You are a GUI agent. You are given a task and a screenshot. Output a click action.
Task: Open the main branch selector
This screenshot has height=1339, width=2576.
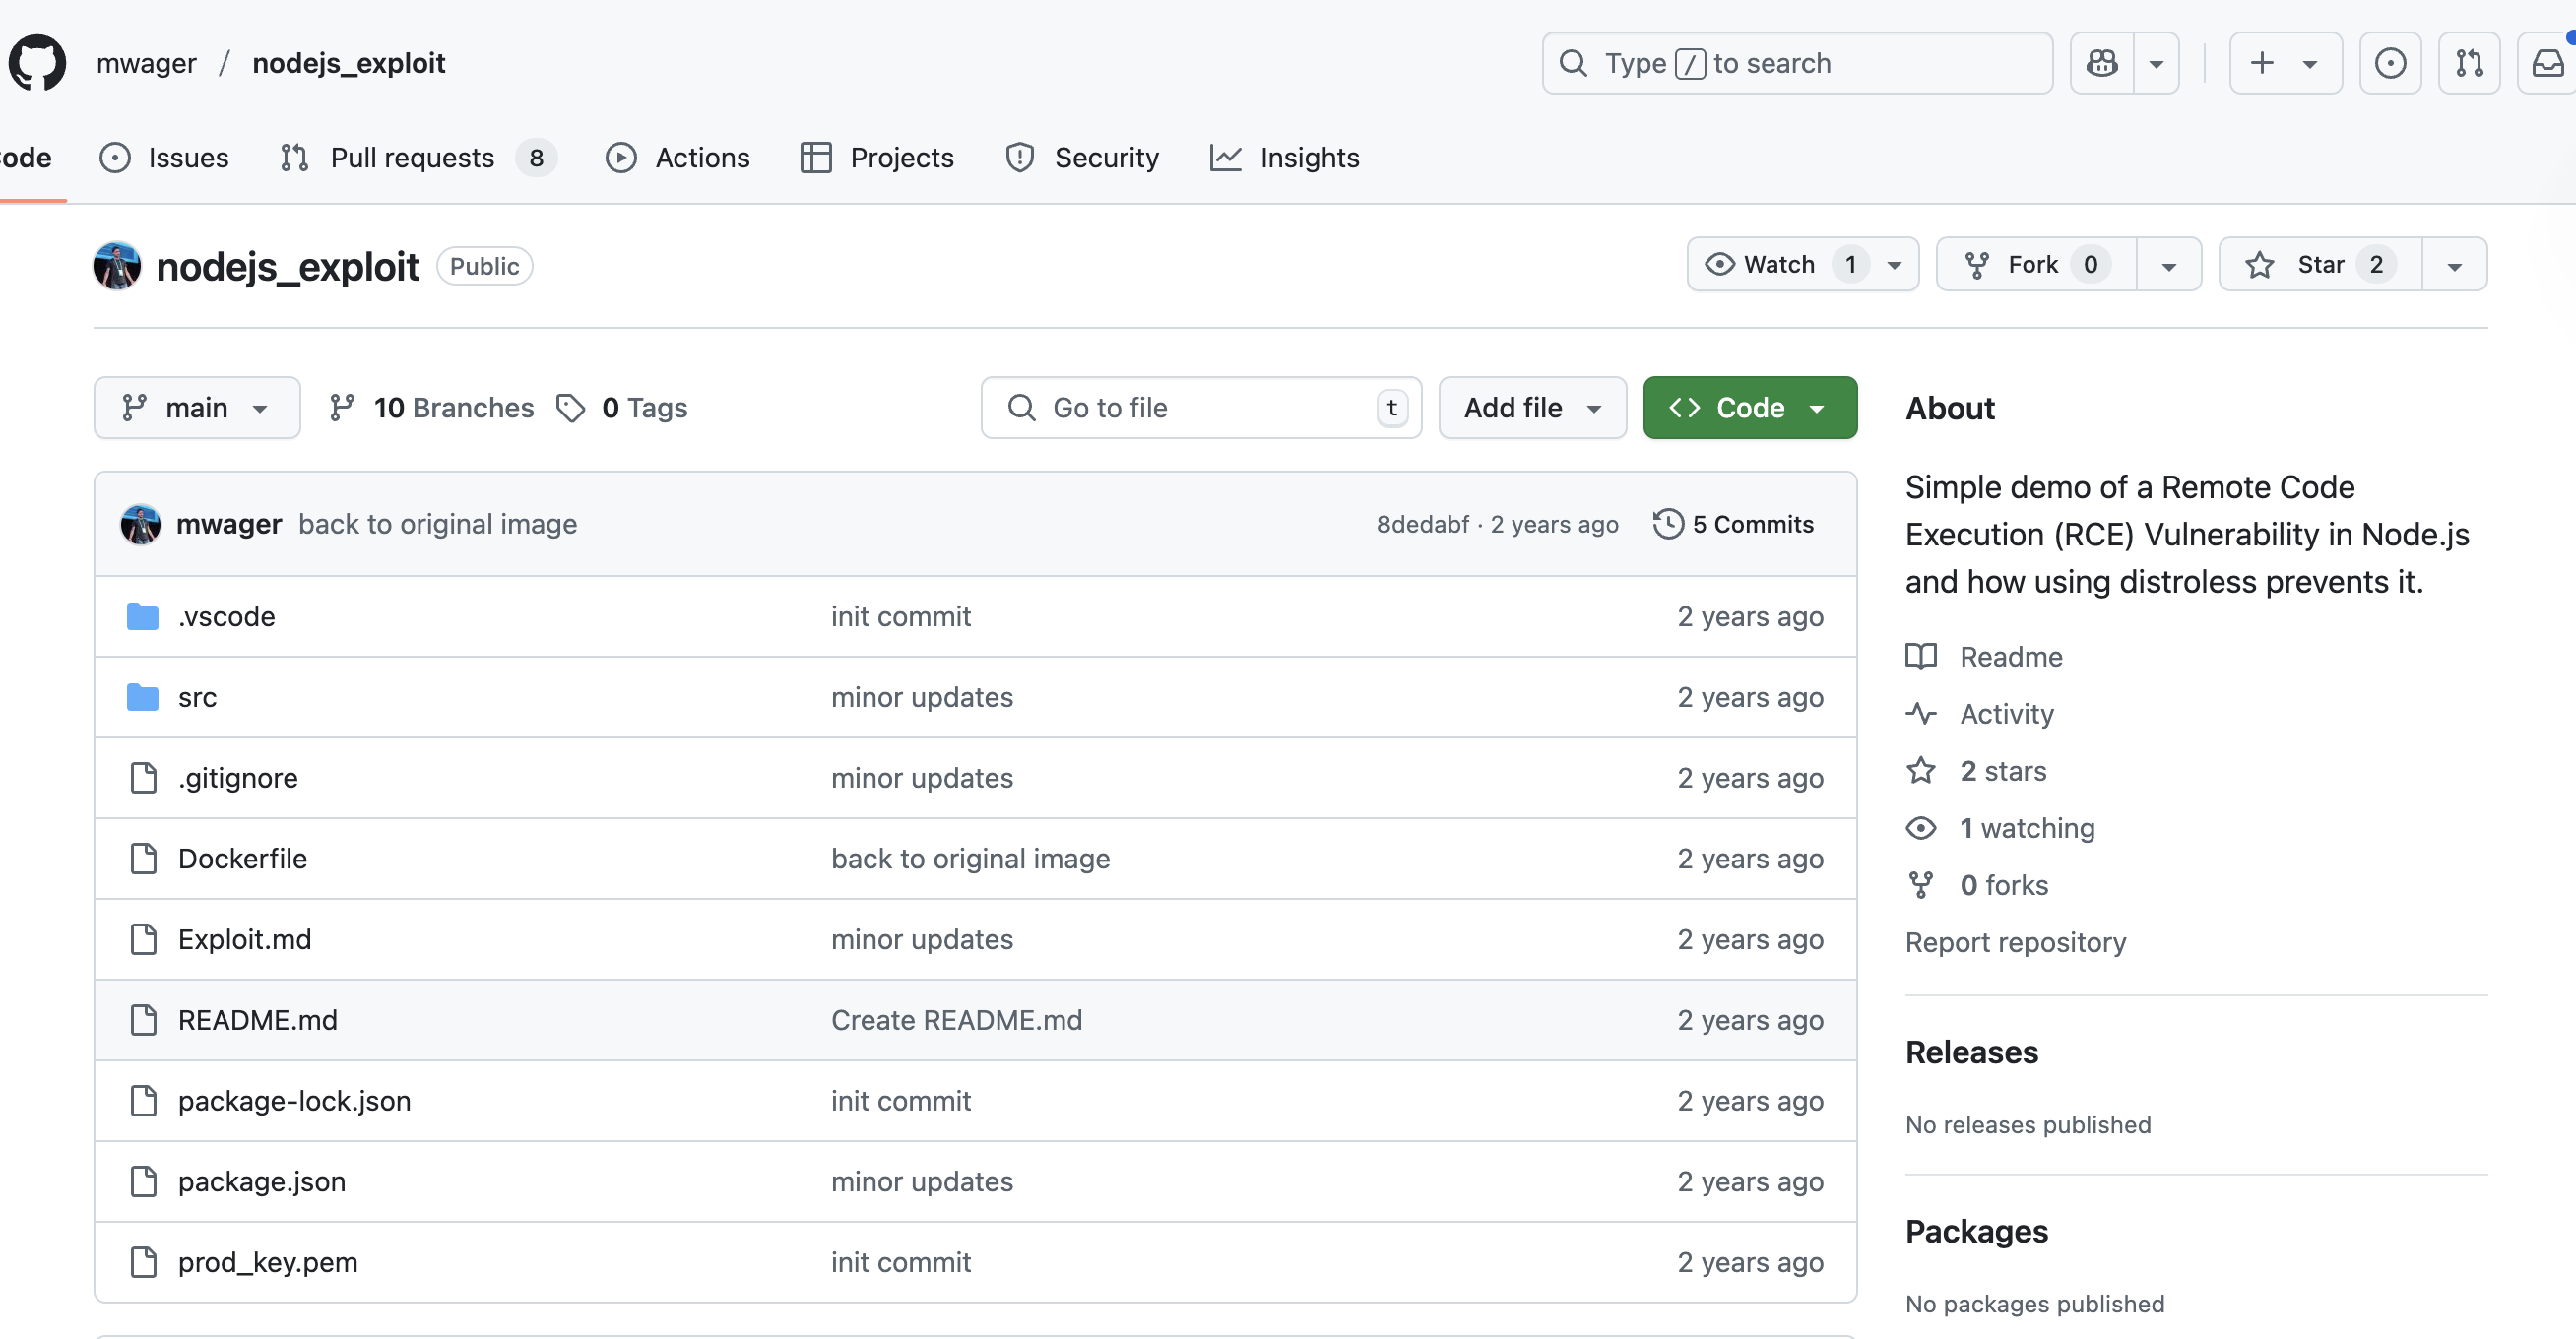click(197, 408)
